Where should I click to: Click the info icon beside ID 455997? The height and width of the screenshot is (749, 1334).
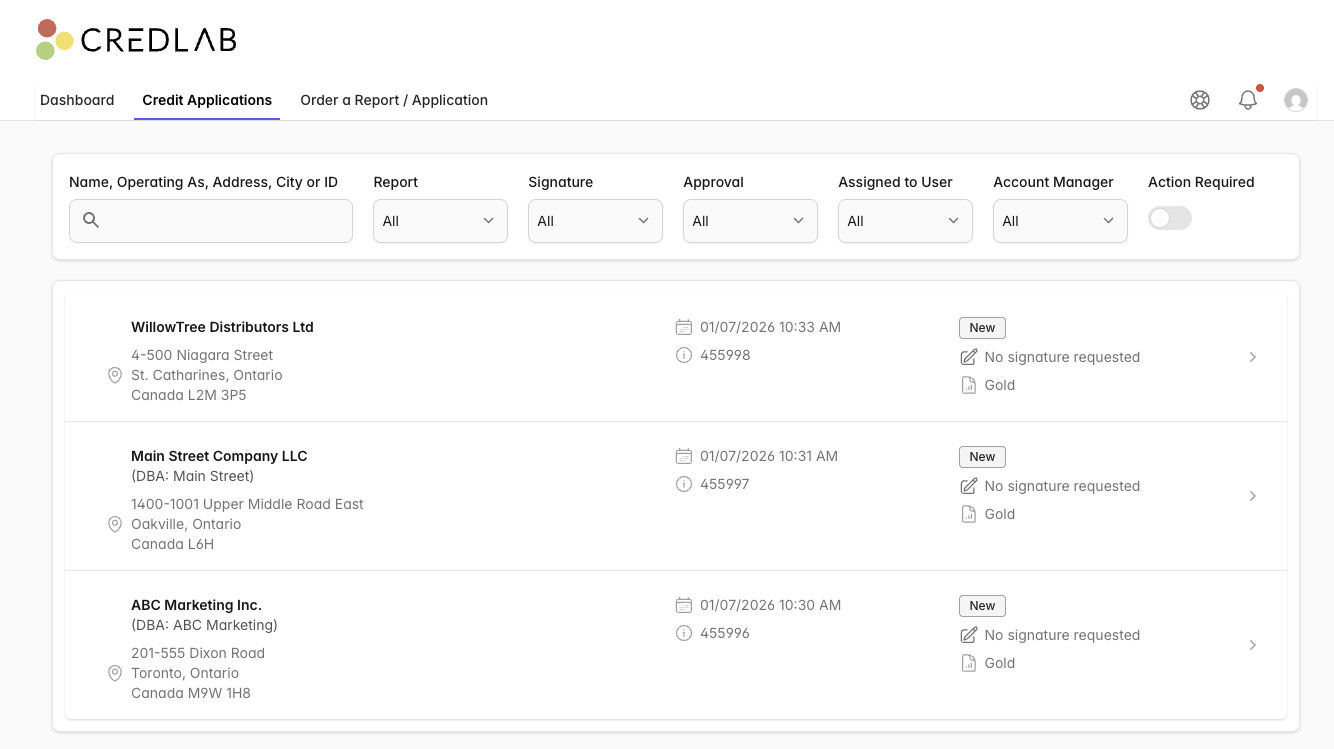[684, 484]
